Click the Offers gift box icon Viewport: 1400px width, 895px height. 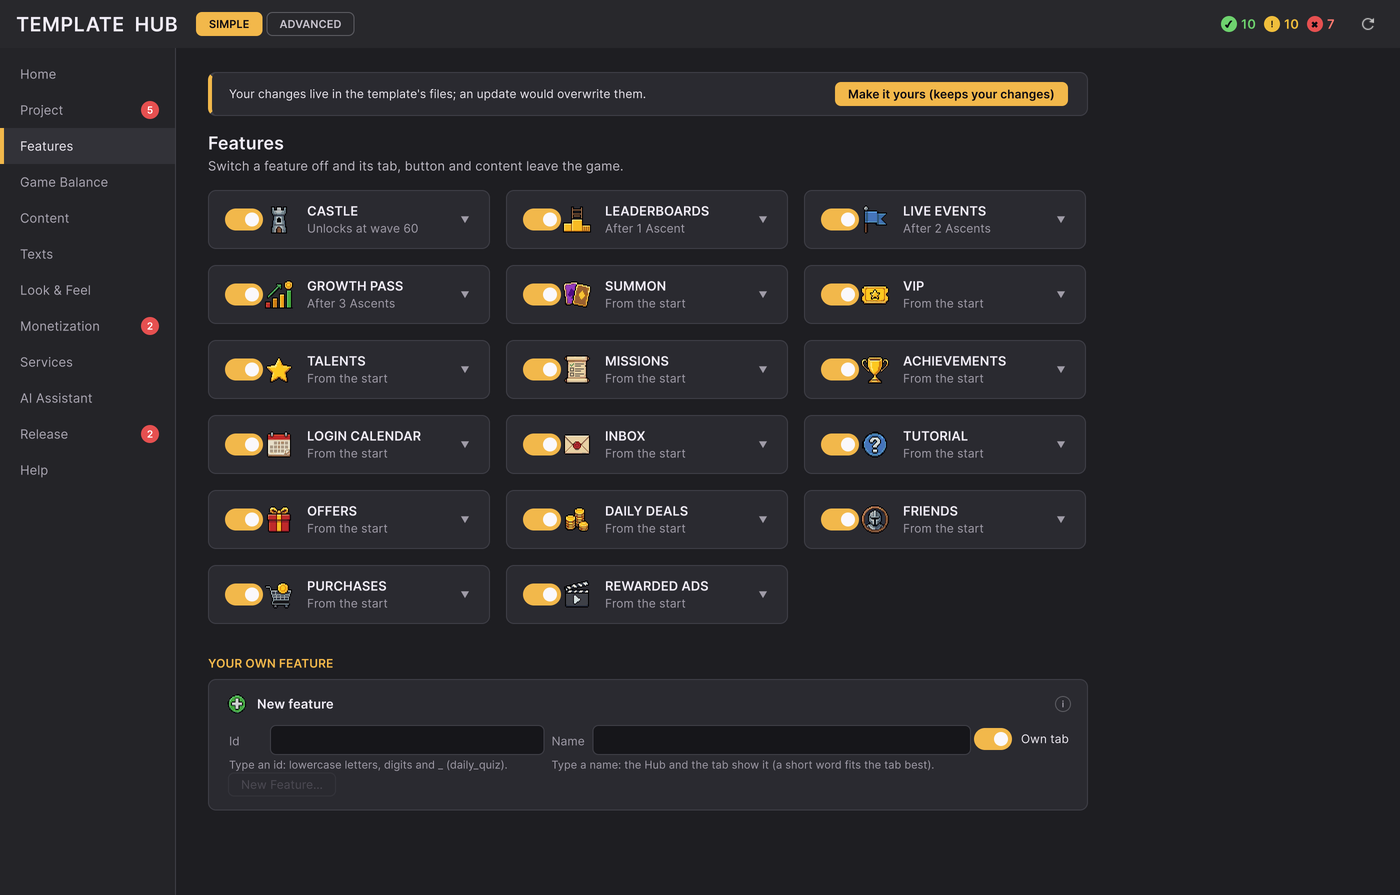click(x=279, y=519)
